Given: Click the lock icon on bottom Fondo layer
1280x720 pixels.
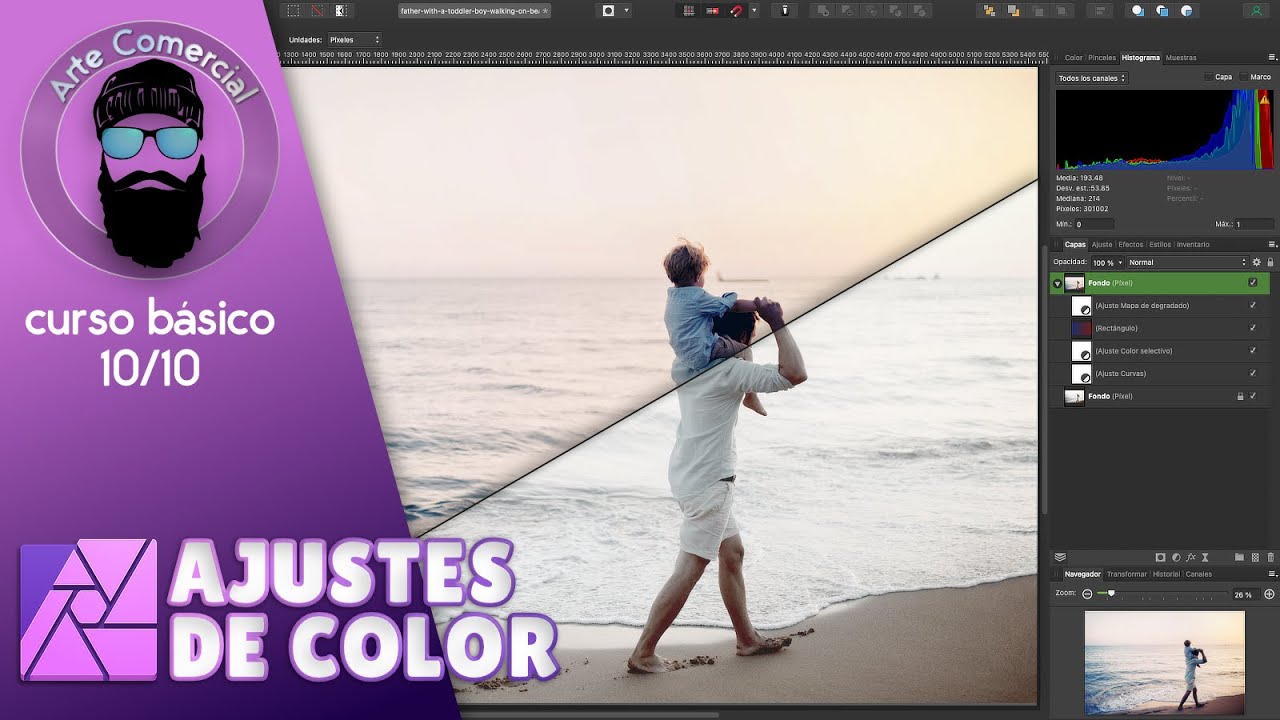Looking at the screenshot, I should (x=1240, y=396).
